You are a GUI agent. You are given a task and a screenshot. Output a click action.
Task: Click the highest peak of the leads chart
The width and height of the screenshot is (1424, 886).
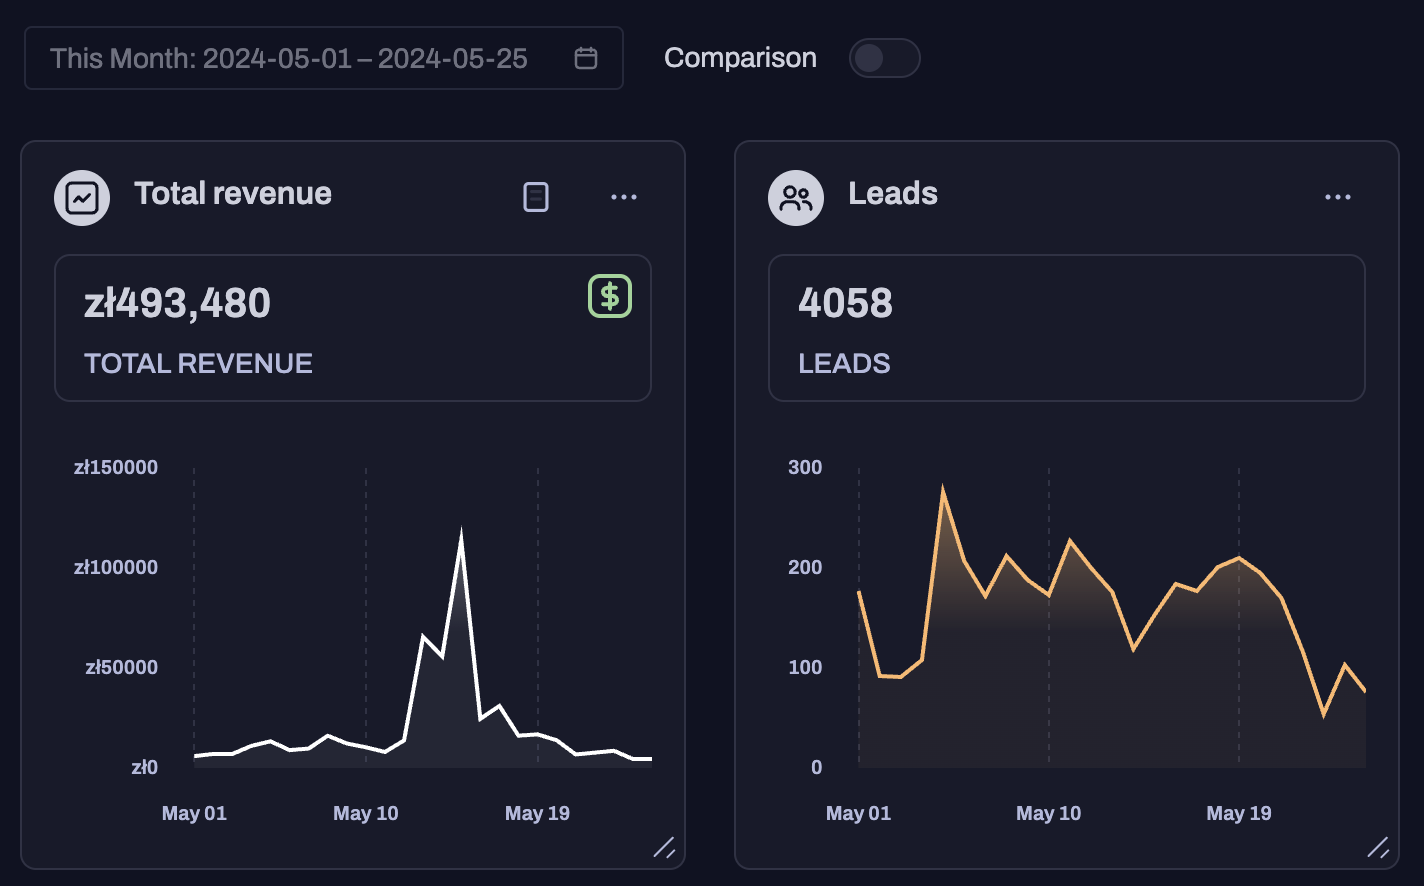click(943, 491)
